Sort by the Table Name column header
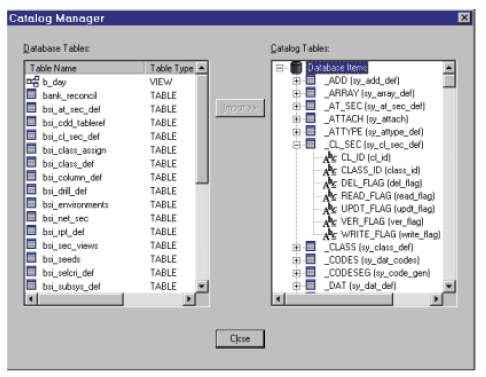 (x=85, y=68)
